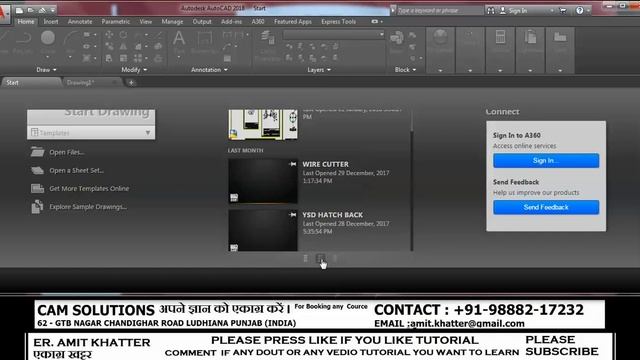Click the folder icon beside Open Files
This screenshot has width=640, height=360.
[37, 152]
